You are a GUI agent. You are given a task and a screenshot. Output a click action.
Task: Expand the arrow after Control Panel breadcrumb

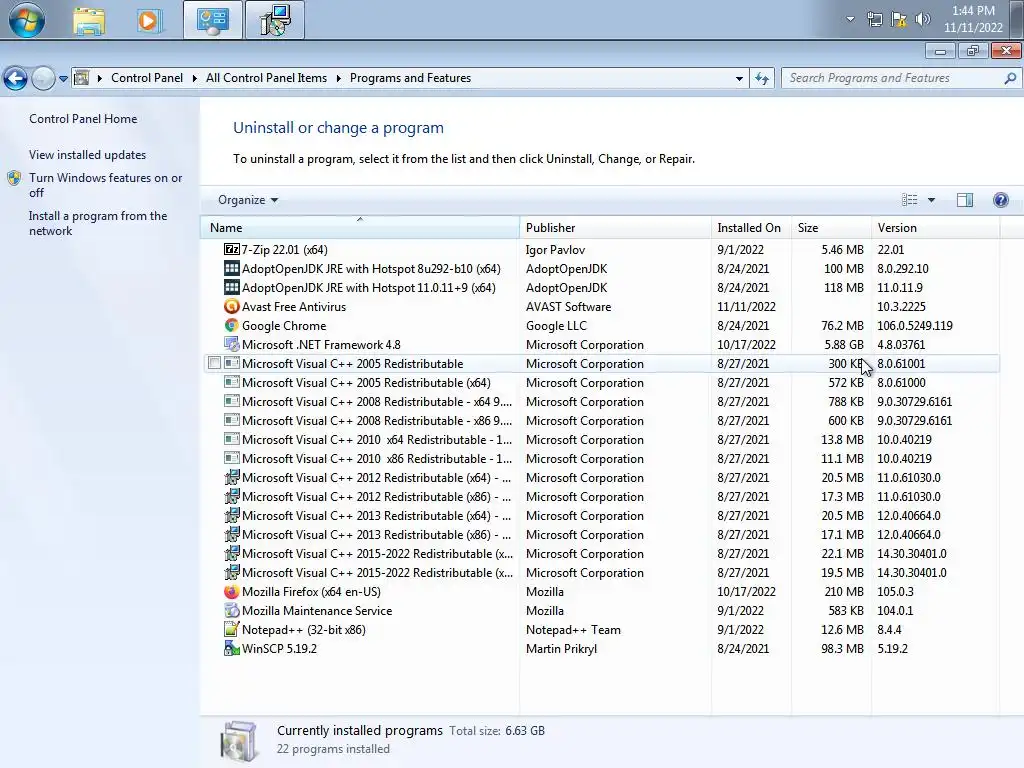[195, 78]
